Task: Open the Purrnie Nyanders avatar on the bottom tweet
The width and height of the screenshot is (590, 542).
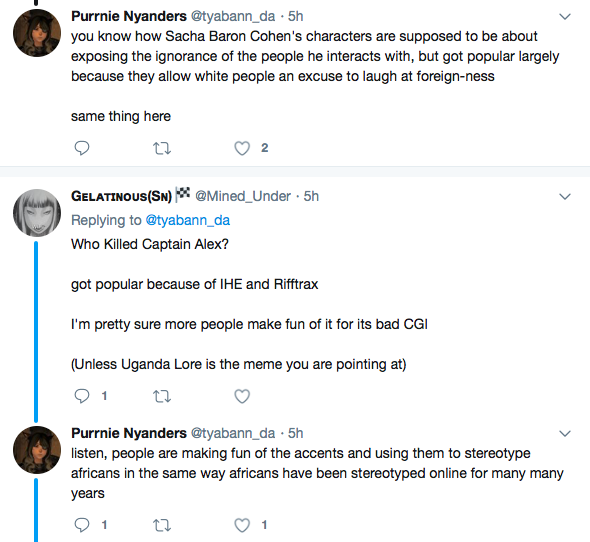Action: (x=37, y=450)
